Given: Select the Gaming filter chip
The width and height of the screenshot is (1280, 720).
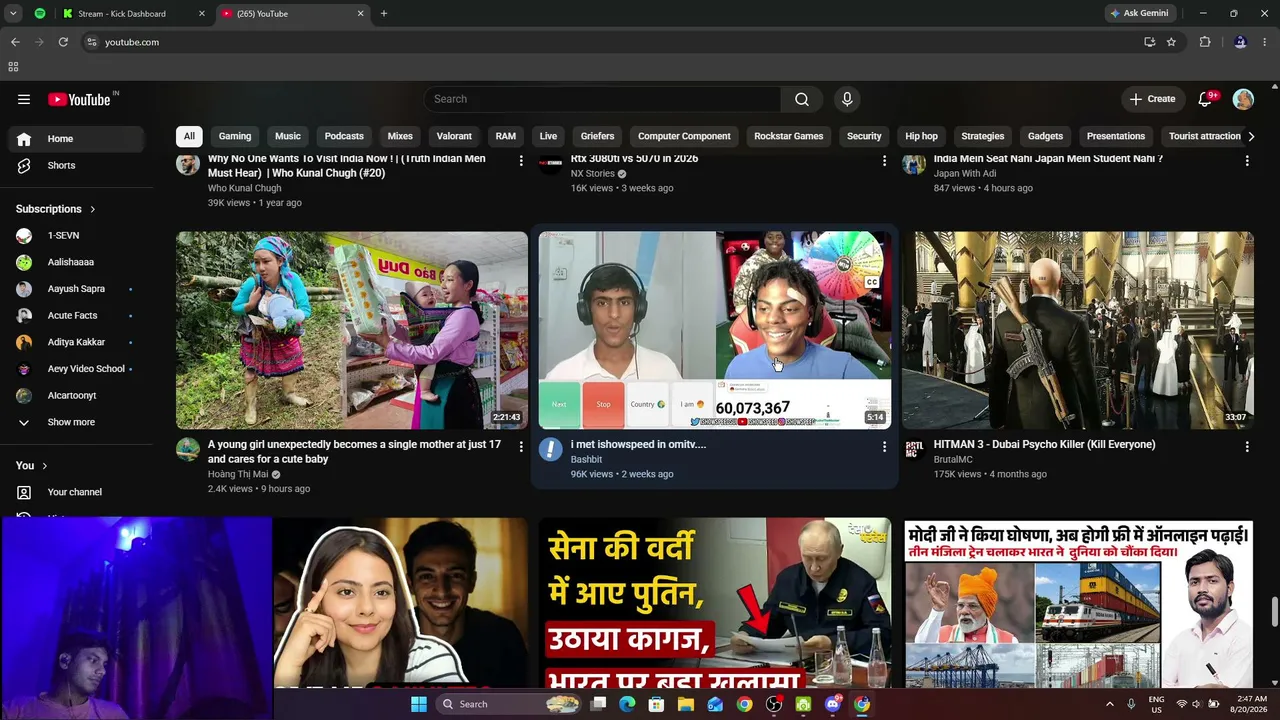Looking at the screenshot, I should point(235,136).
